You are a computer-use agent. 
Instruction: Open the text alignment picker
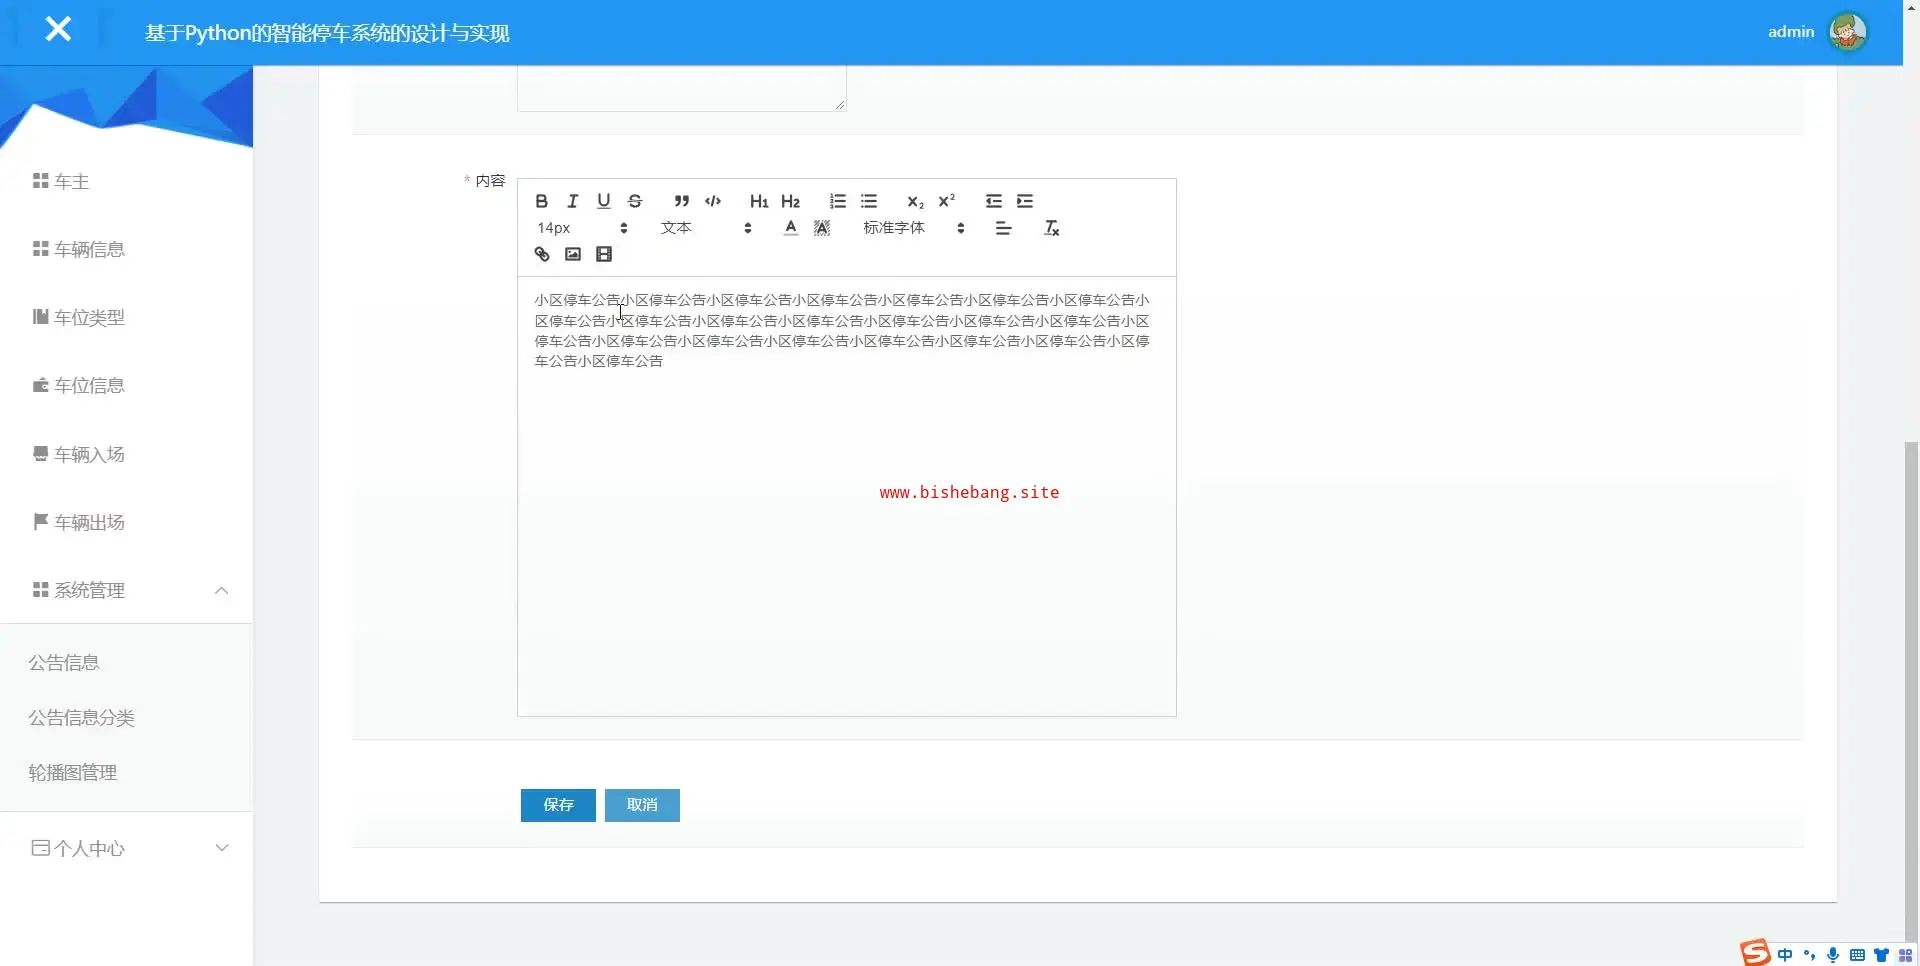1003,228
